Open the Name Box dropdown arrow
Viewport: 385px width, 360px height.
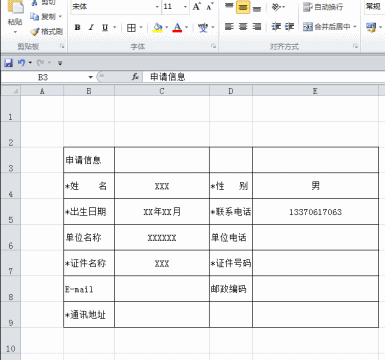click(90, 77)
